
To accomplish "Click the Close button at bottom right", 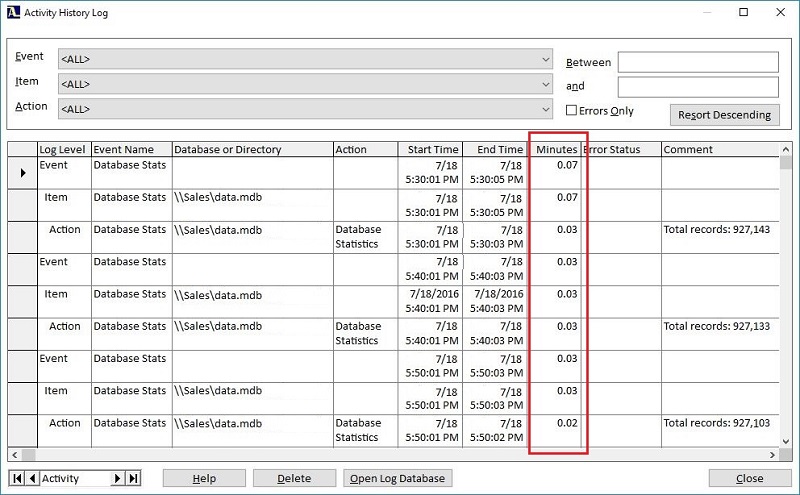I will (x=749, y=479).
